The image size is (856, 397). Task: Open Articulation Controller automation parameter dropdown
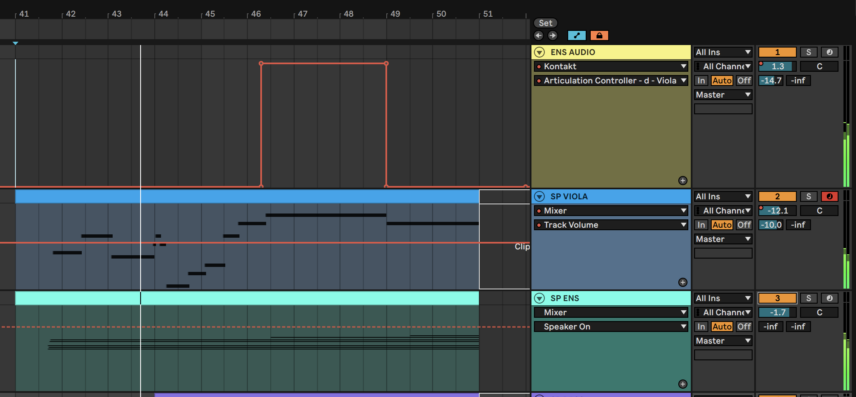(x=611, y=81)
